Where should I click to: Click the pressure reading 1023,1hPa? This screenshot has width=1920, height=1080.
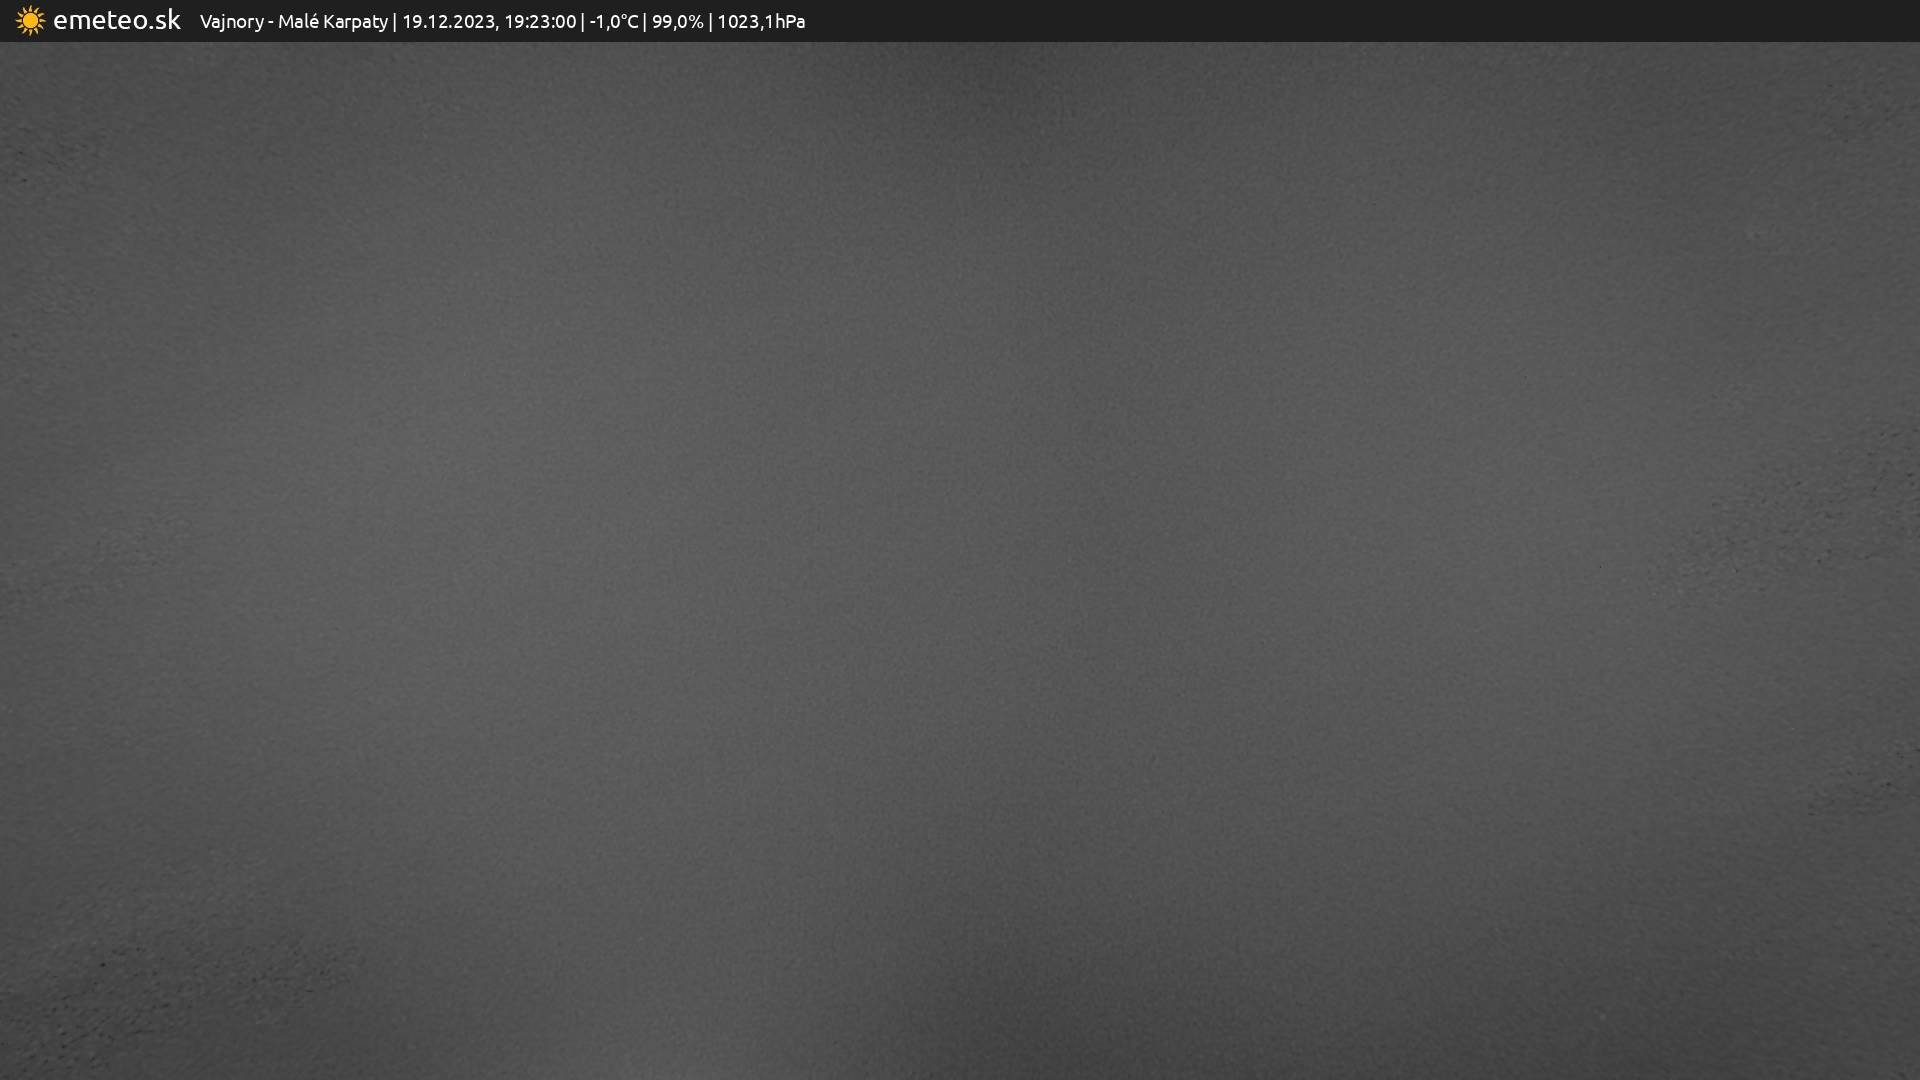760,22
